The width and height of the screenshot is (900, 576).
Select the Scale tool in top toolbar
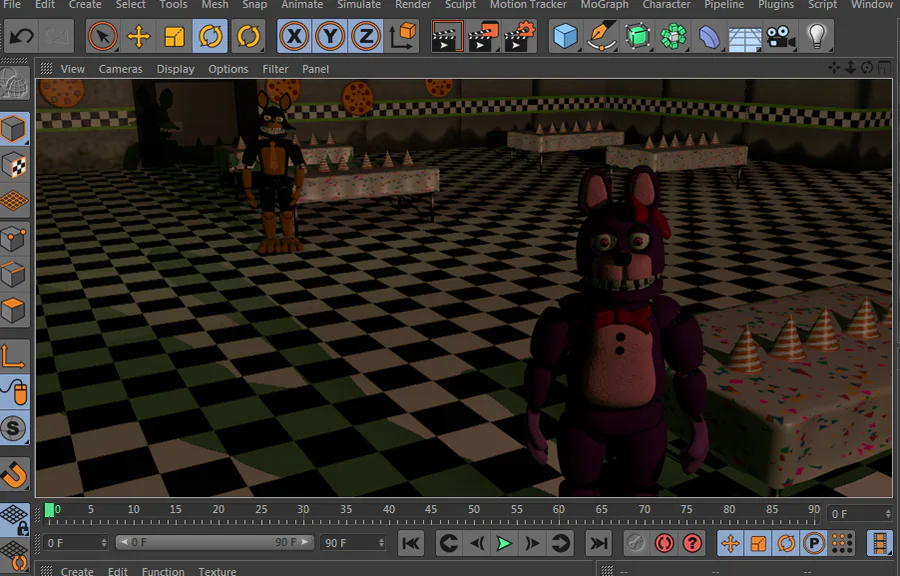click(x=174, y=36)
